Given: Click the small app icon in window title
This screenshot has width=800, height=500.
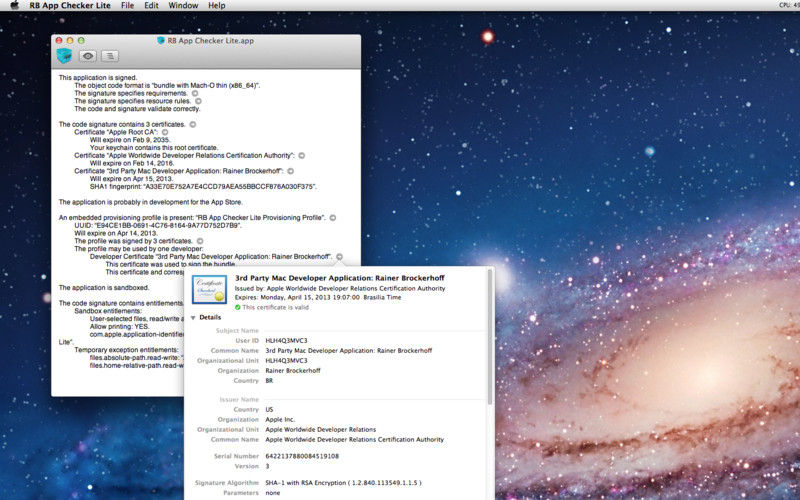Looking at the screenshot, I should tap(161, 40).
